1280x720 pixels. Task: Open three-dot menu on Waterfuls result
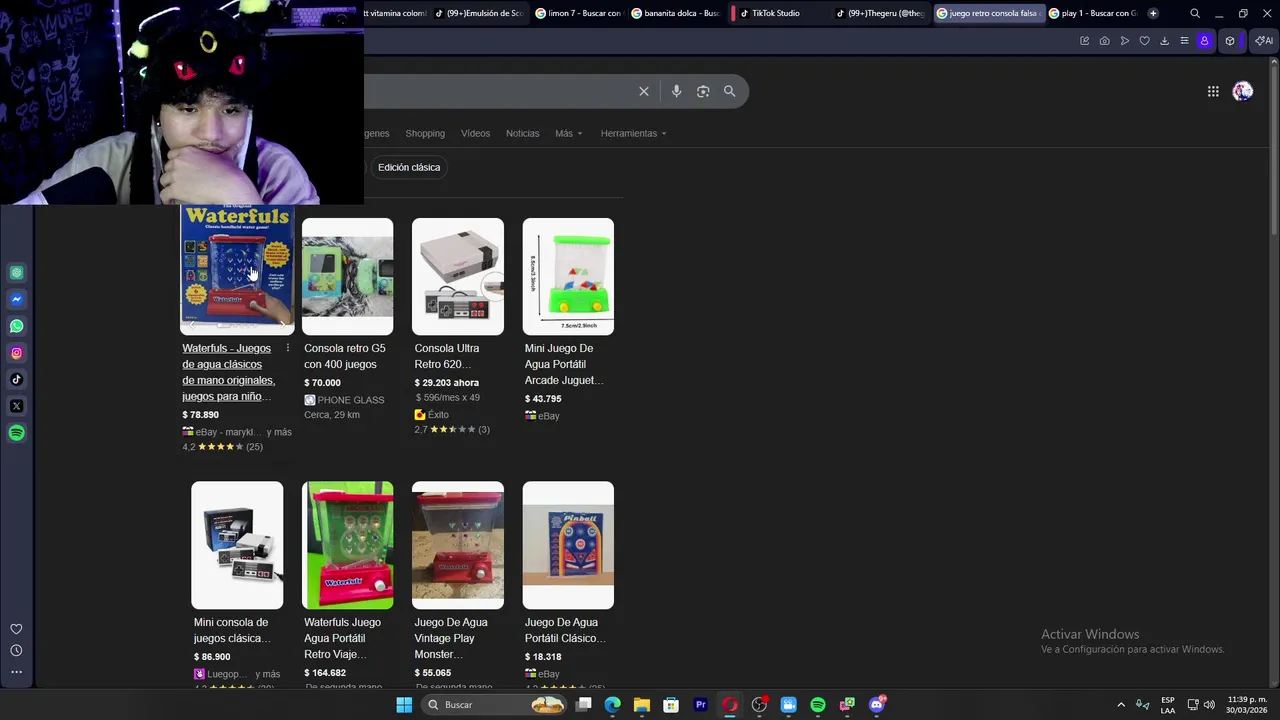[x=288, y=348]
